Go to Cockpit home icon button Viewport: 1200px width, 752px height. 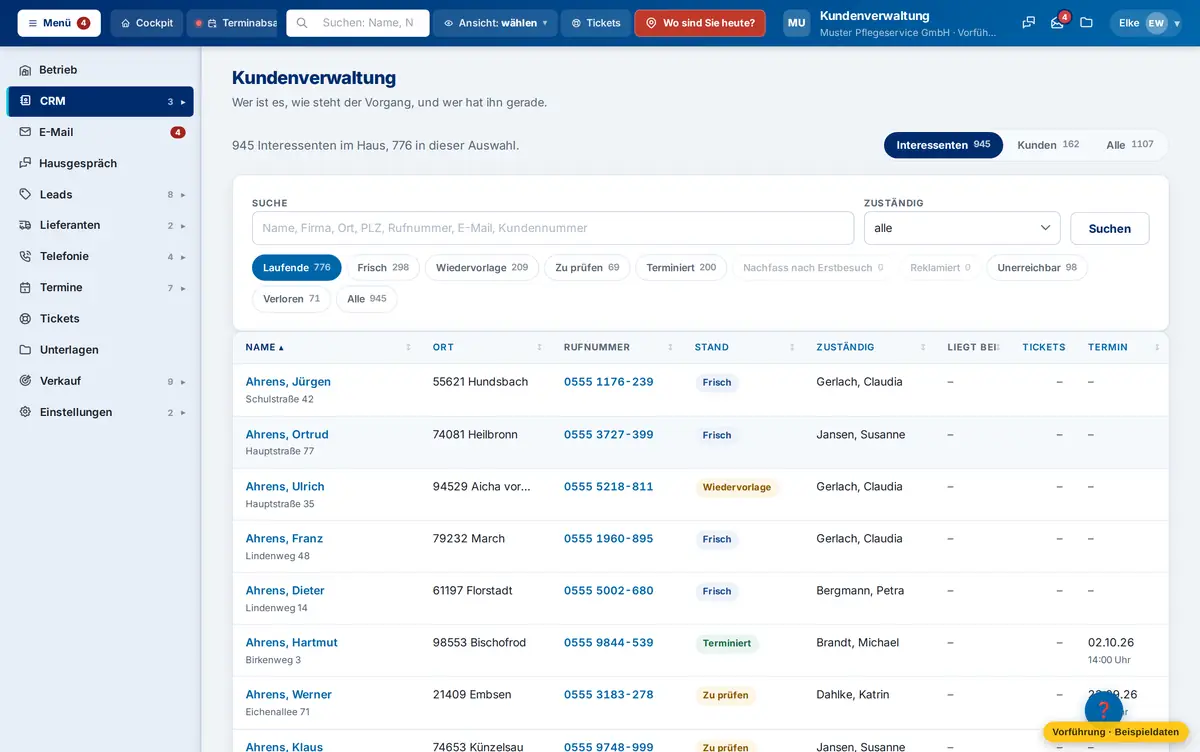click(147, 23)
